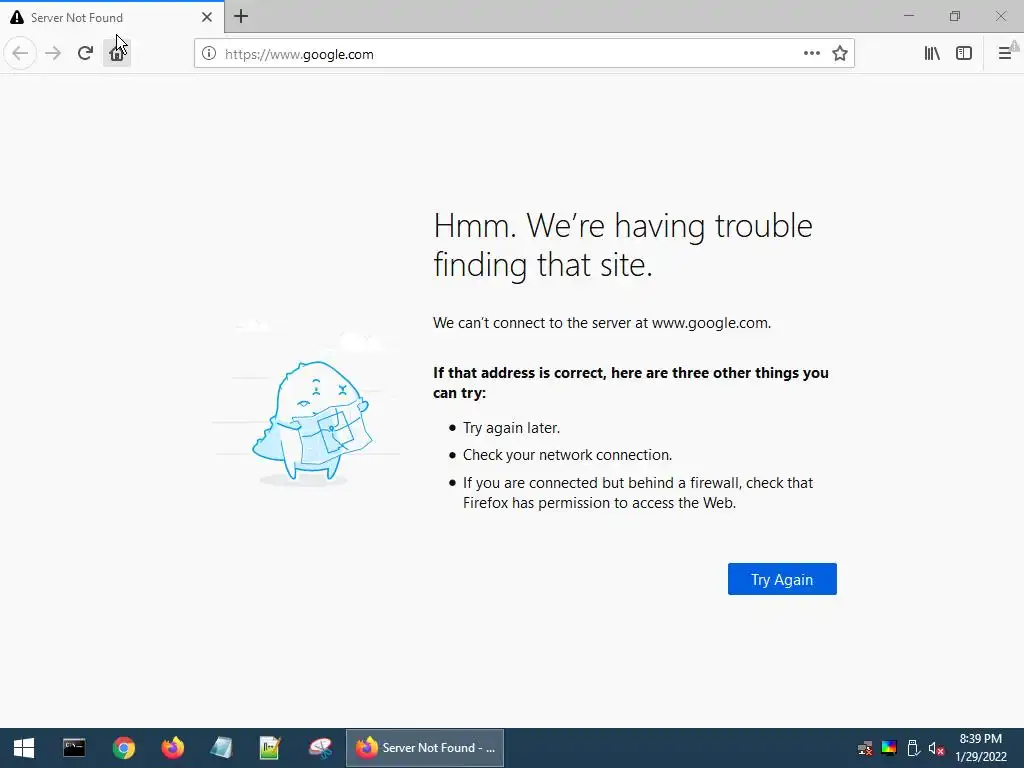Show site information icon in address bar
The width and height of the screenshot is (1024, 768).
209,54
